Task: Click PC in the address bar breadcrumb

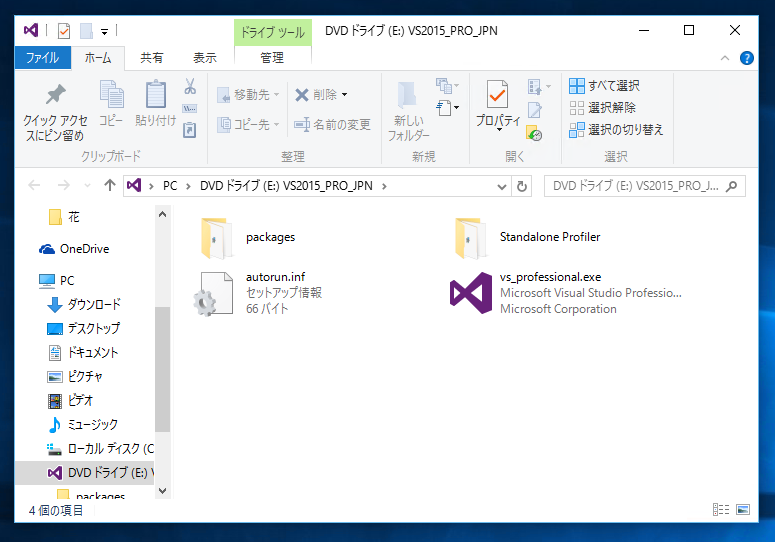Action: coord(170,186)
